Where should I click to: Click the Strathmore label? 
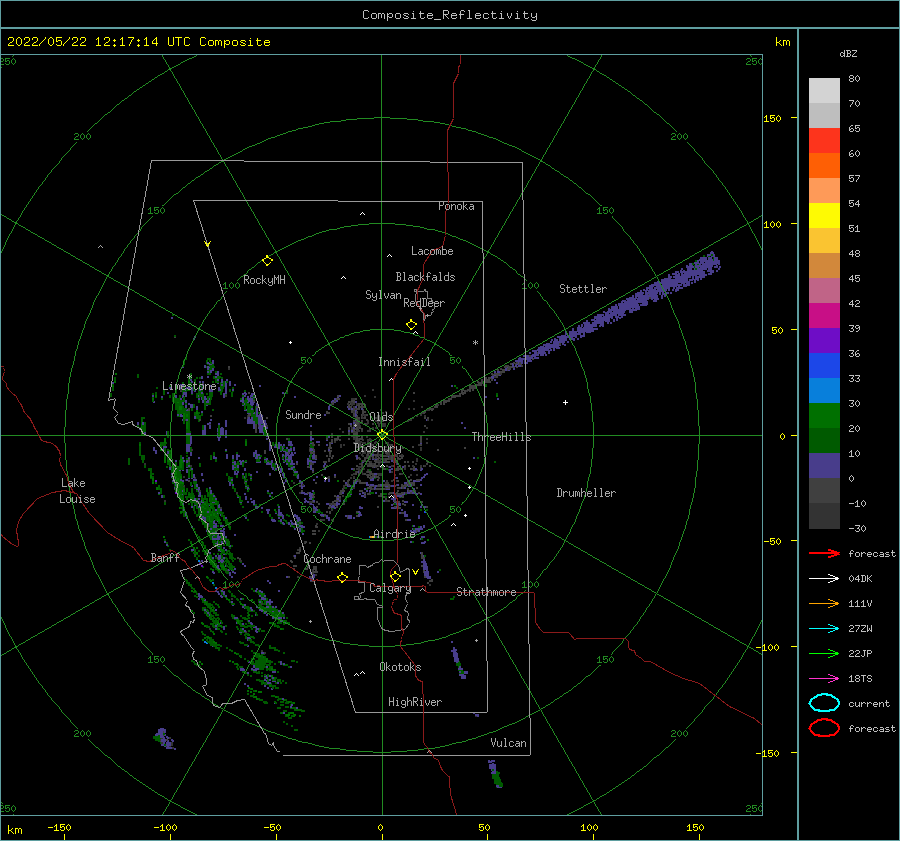[486, 592]
